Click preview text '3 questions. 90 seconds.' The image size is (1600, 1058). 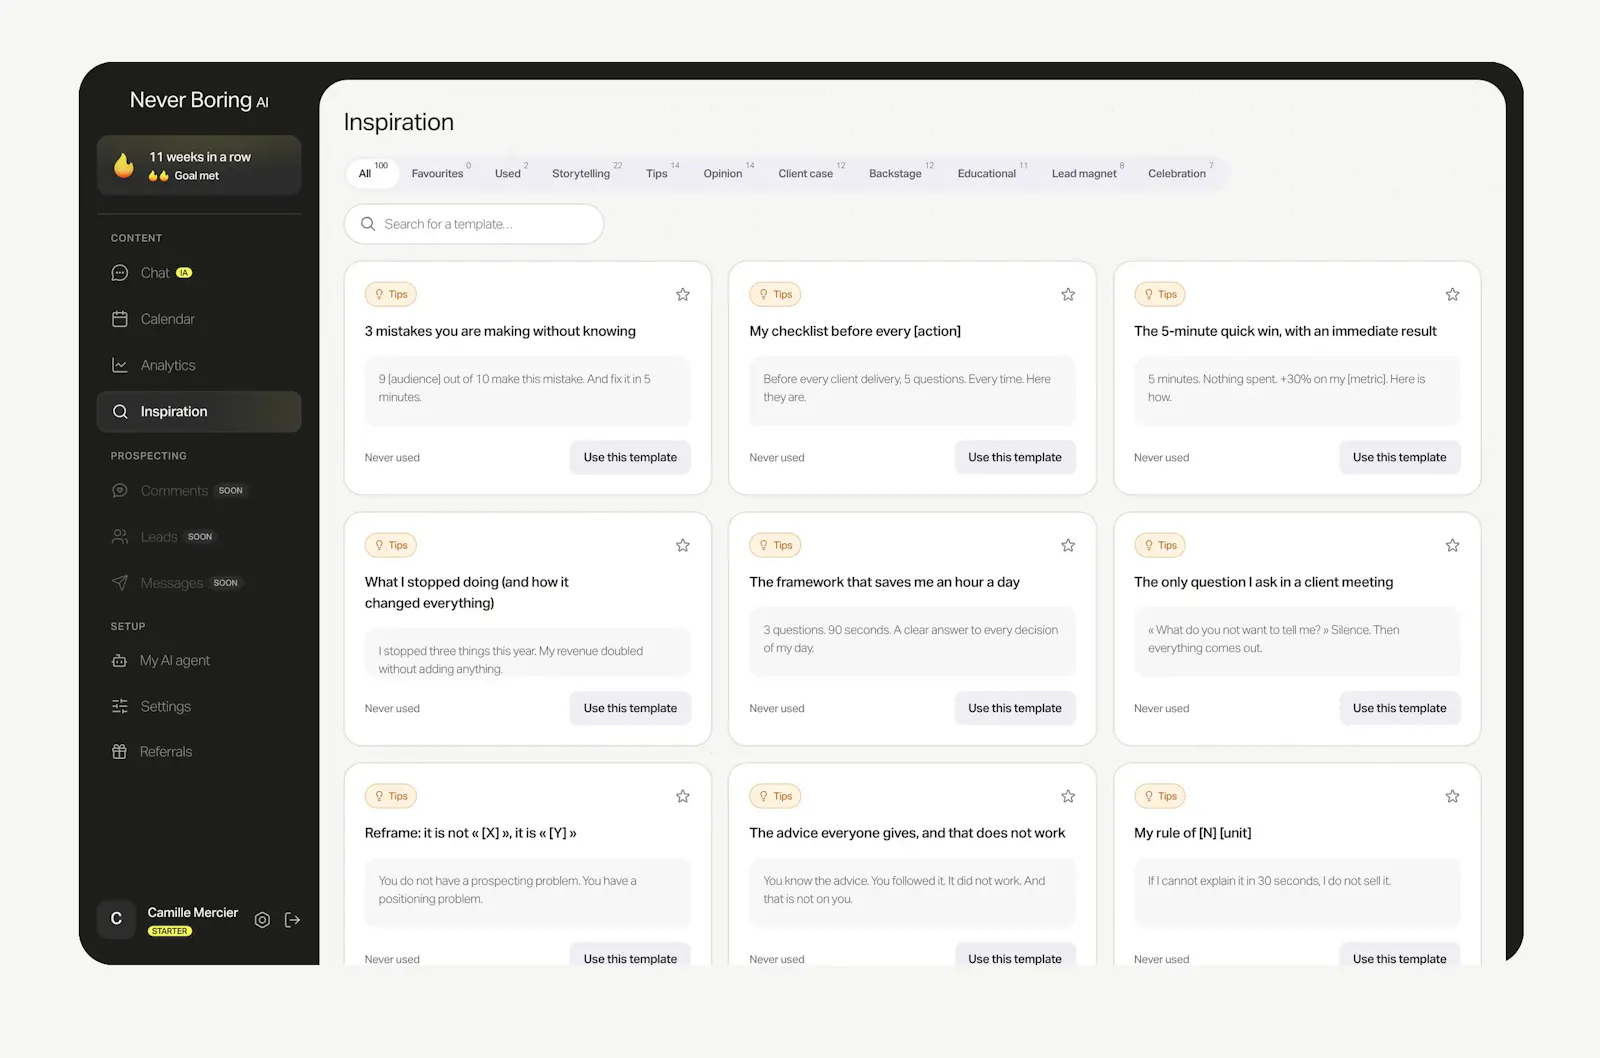(x=910, y=639)
